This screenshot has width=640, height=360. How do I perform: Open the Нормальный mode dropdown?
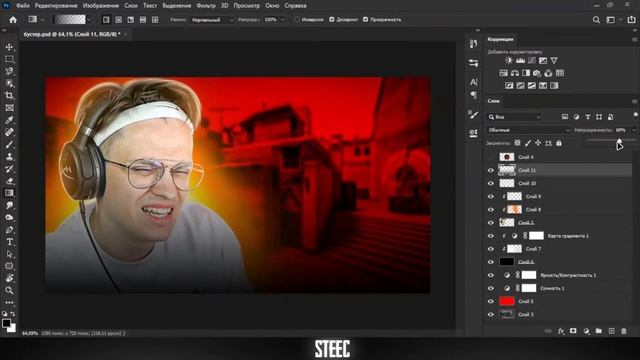pos(212,20)
